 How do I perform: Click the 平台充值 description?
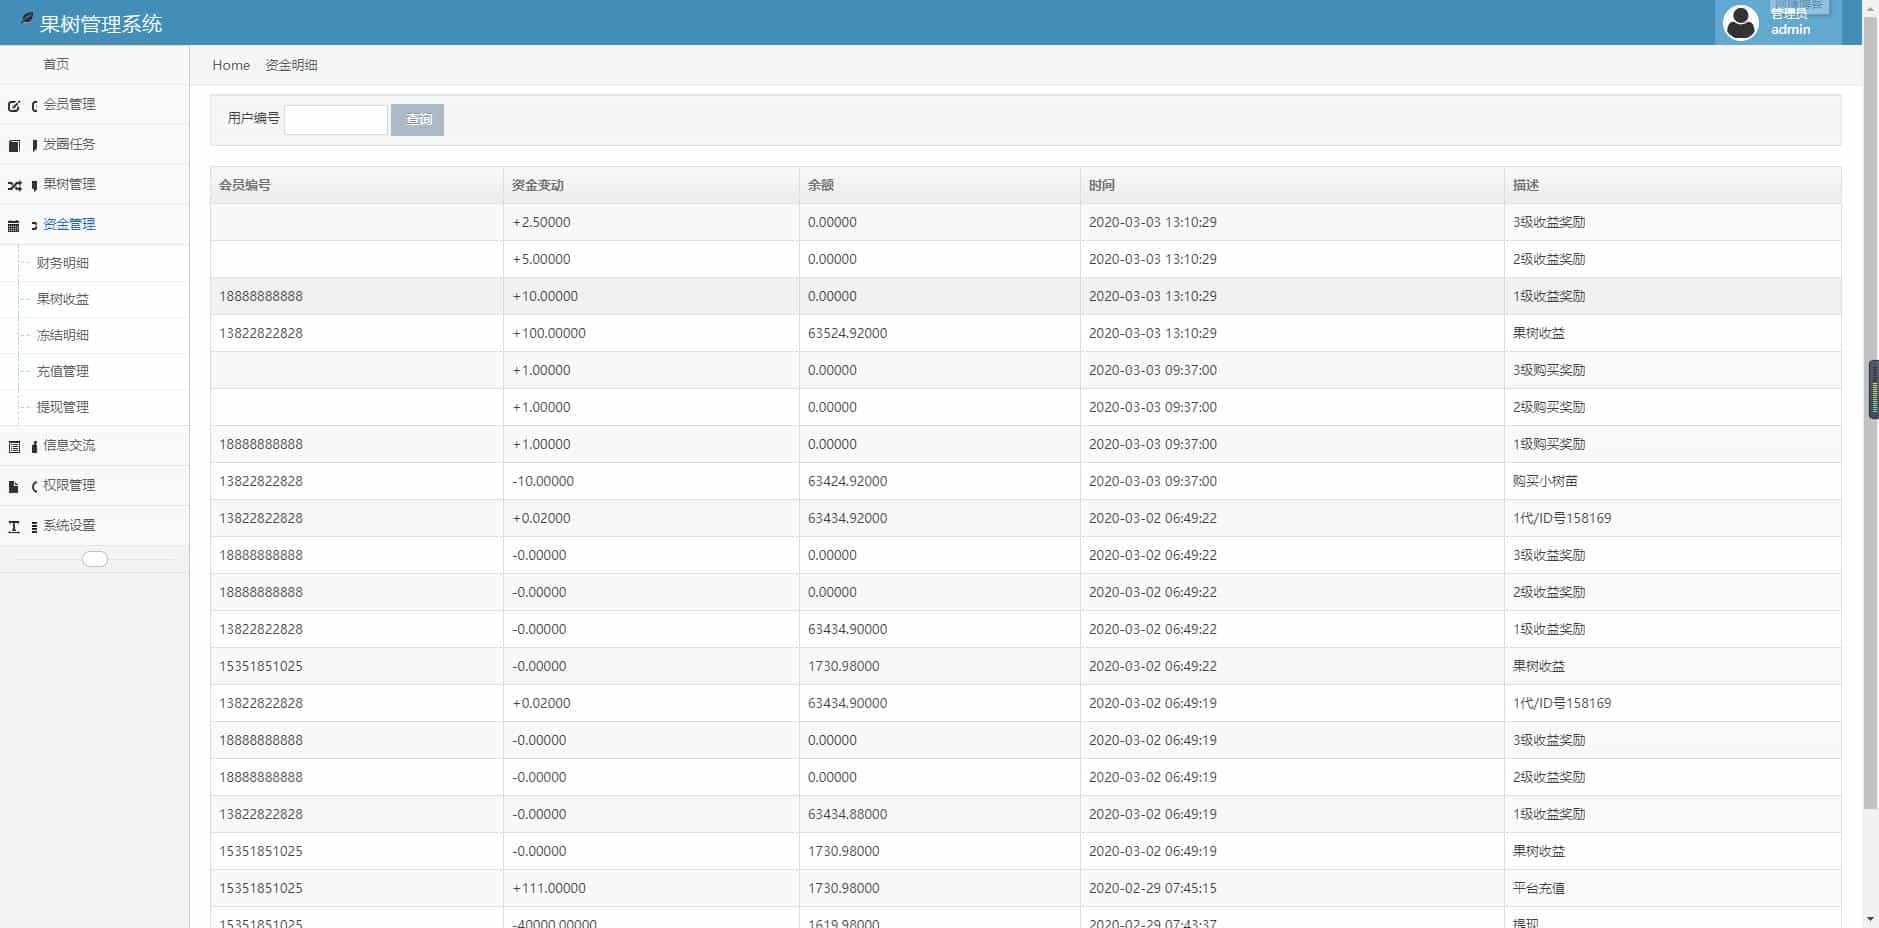(x=1539, y=888)
